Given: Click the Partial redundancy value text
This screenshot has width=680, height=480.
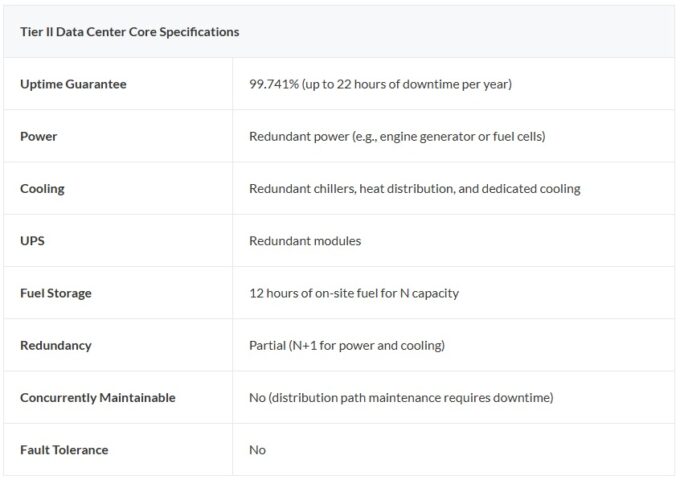Looking at the screenshot, I should (346, 345).
